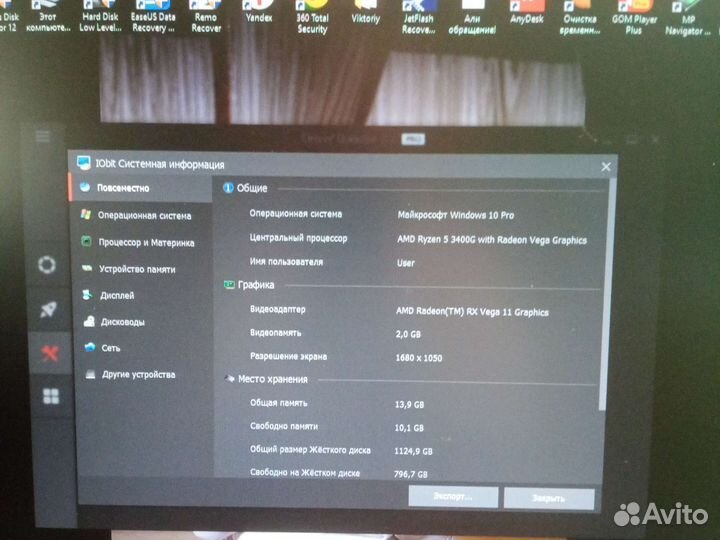Viewport: 720px width, 540px height.
Task: Click the AMD Radeon RX Vega 11 value
Action: [472, 312]
